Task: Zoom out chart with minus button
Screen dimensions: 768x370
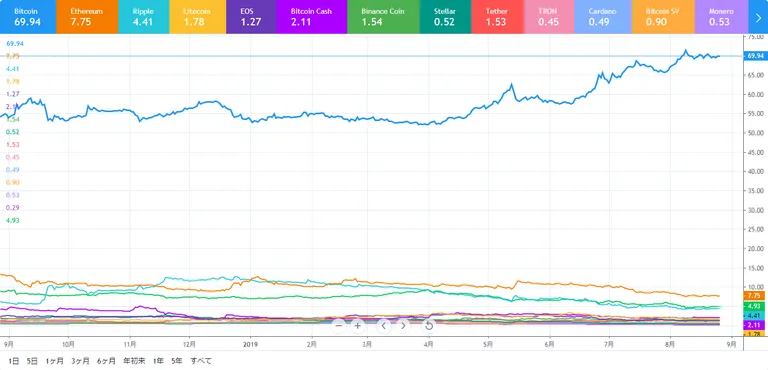Action: [338, 325]
